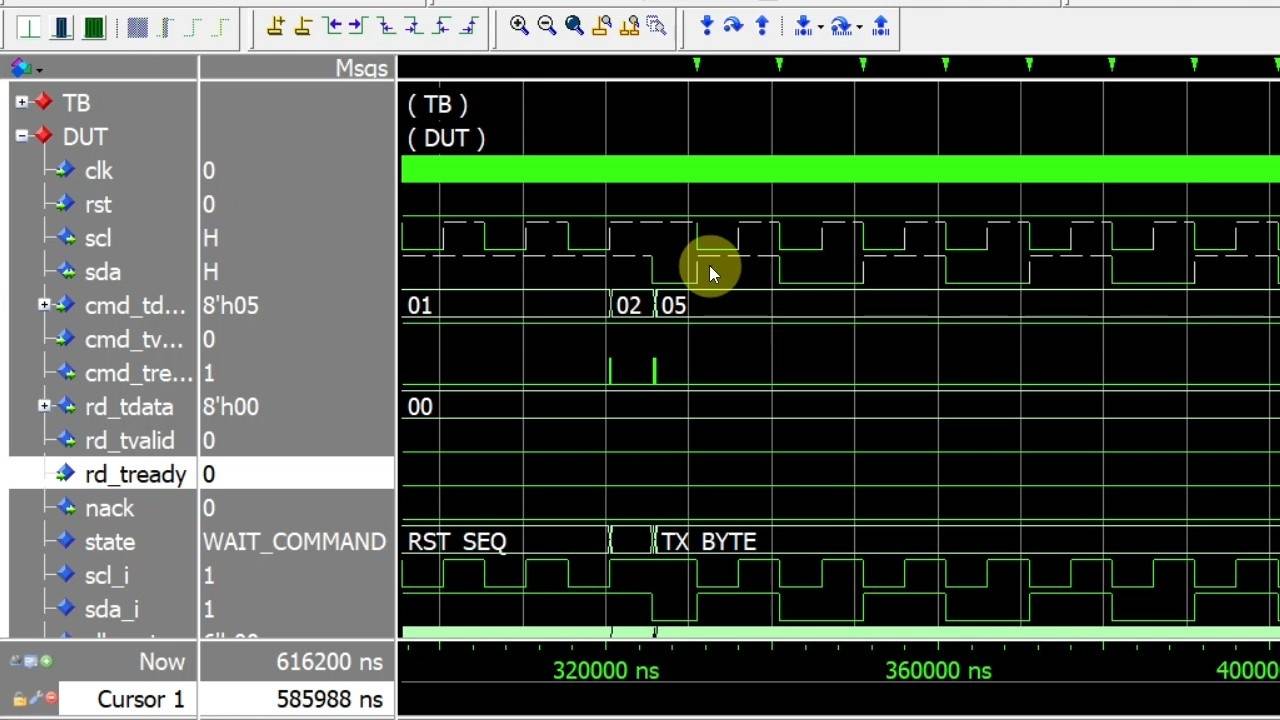The height and width of the screenshot is (720, 1280).
Task: Click the Collapse Time at Cursor icon
Action: (x=221, y=27)
